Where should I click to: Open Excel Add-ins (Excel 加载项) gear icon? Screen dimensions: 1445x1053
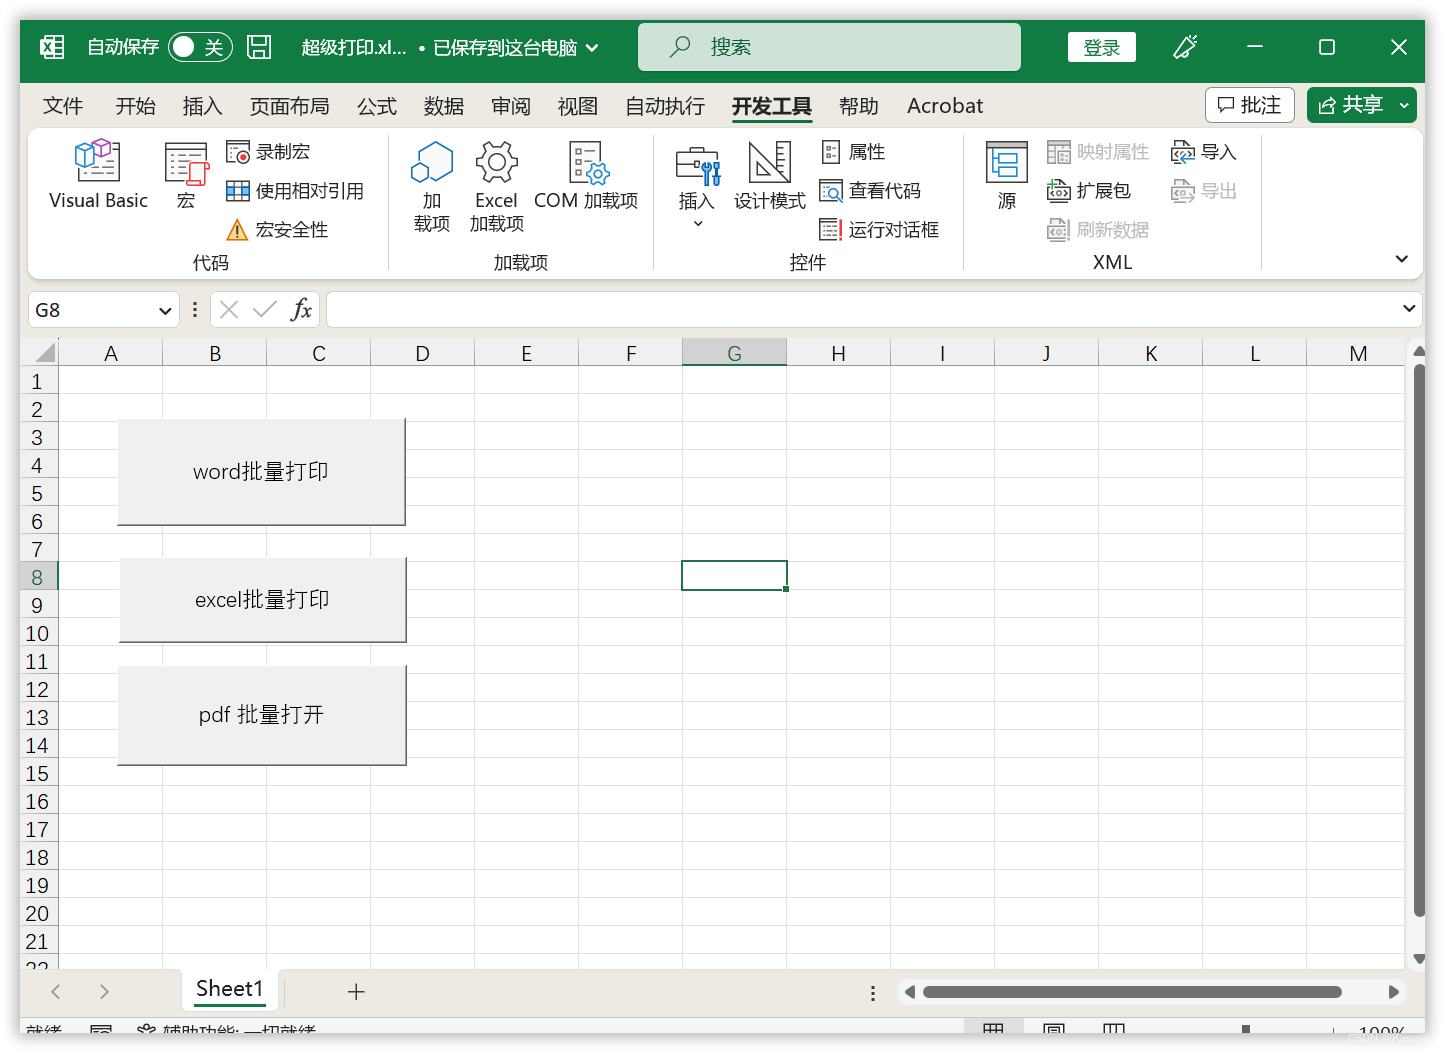[497, 187]
